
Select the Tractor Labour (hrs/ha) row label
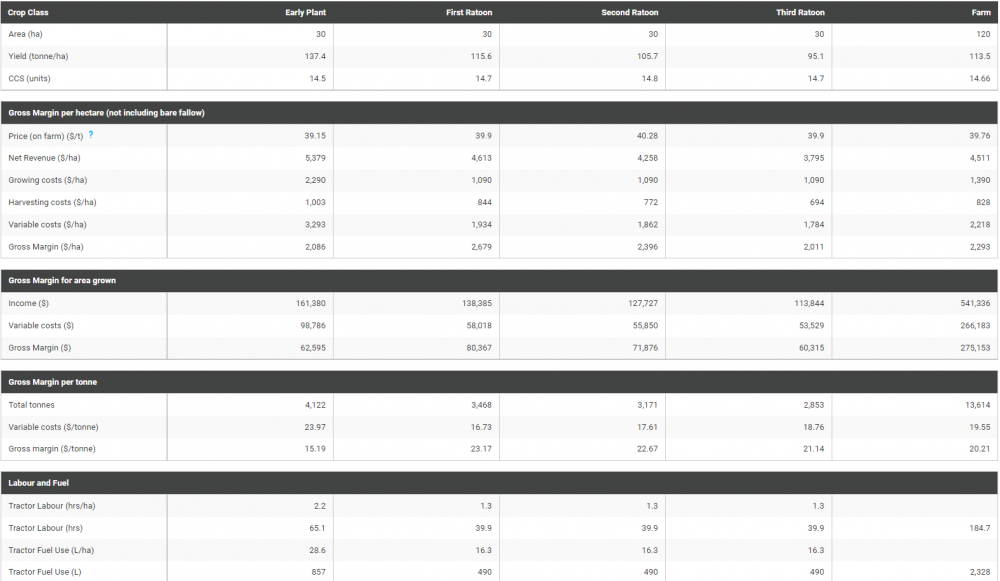tap(52, 506)
